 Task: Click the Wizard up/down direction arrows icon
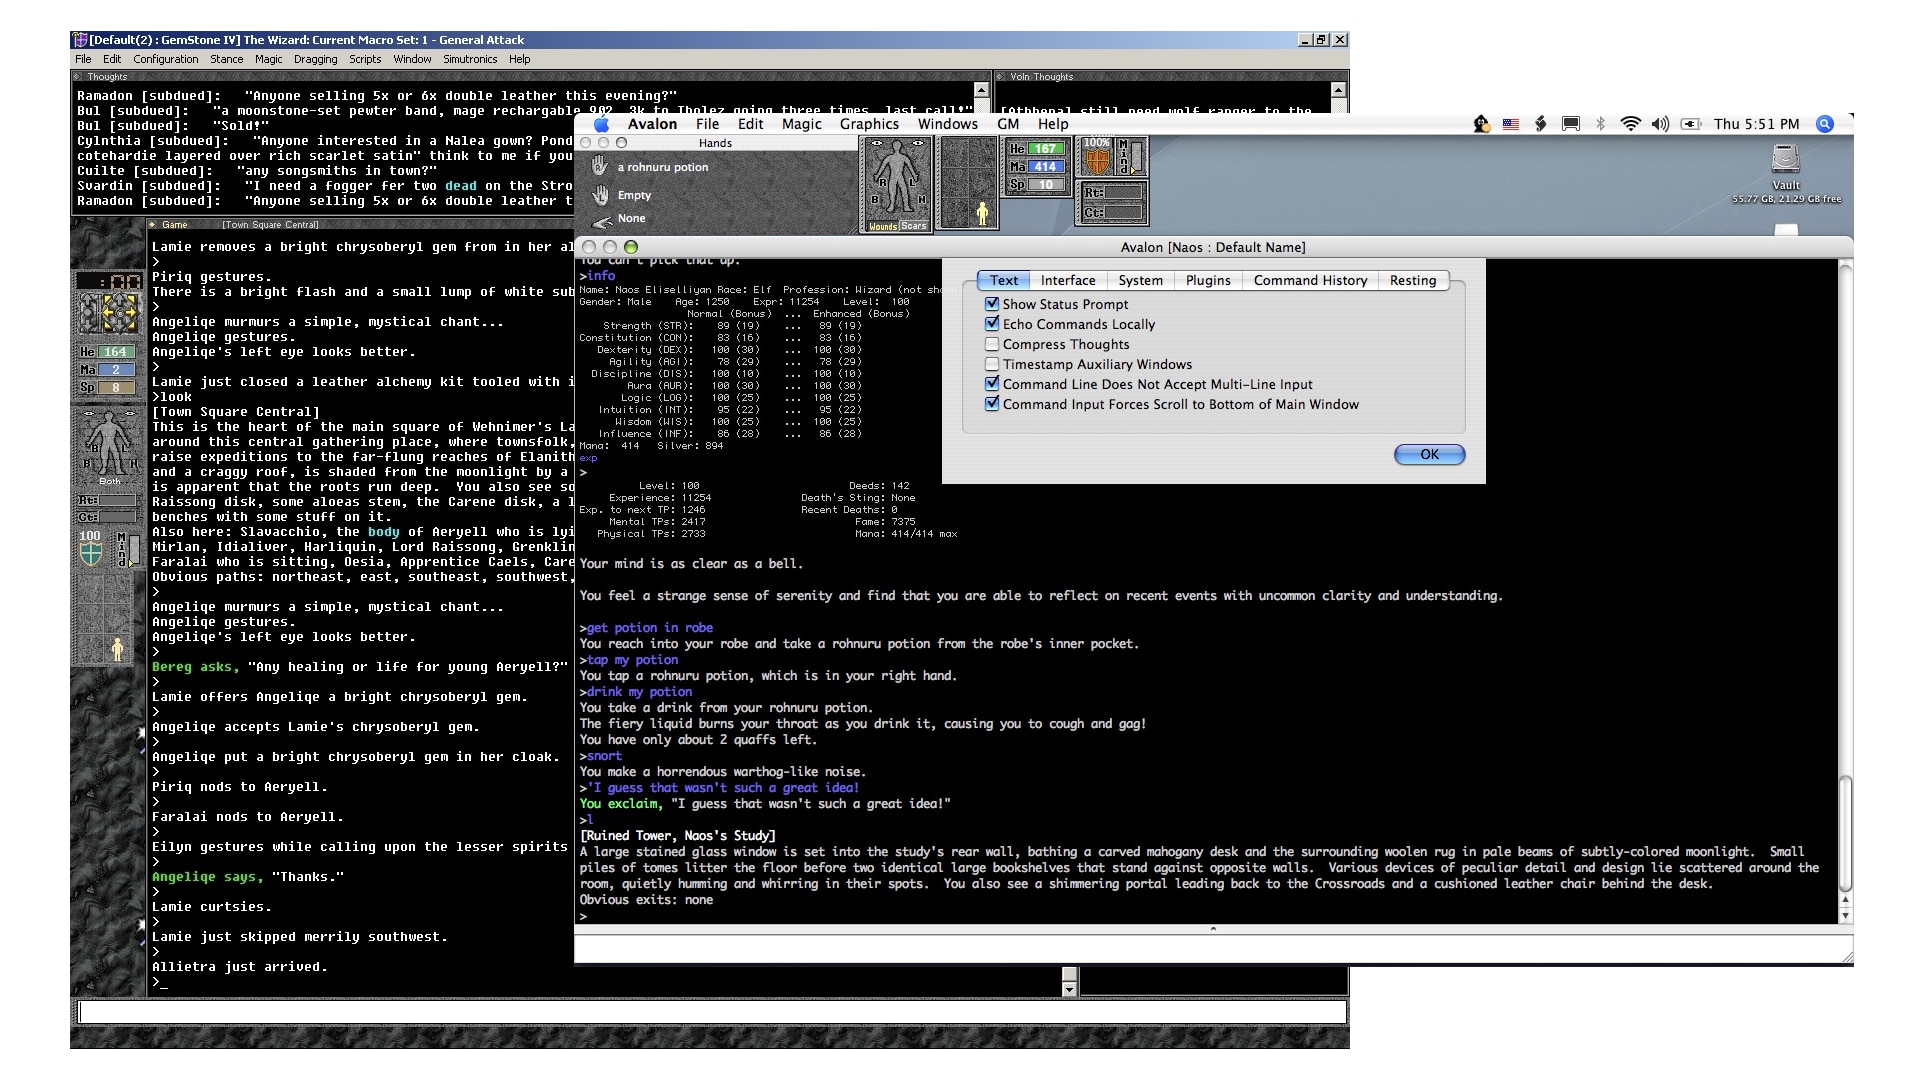point(90,313)
